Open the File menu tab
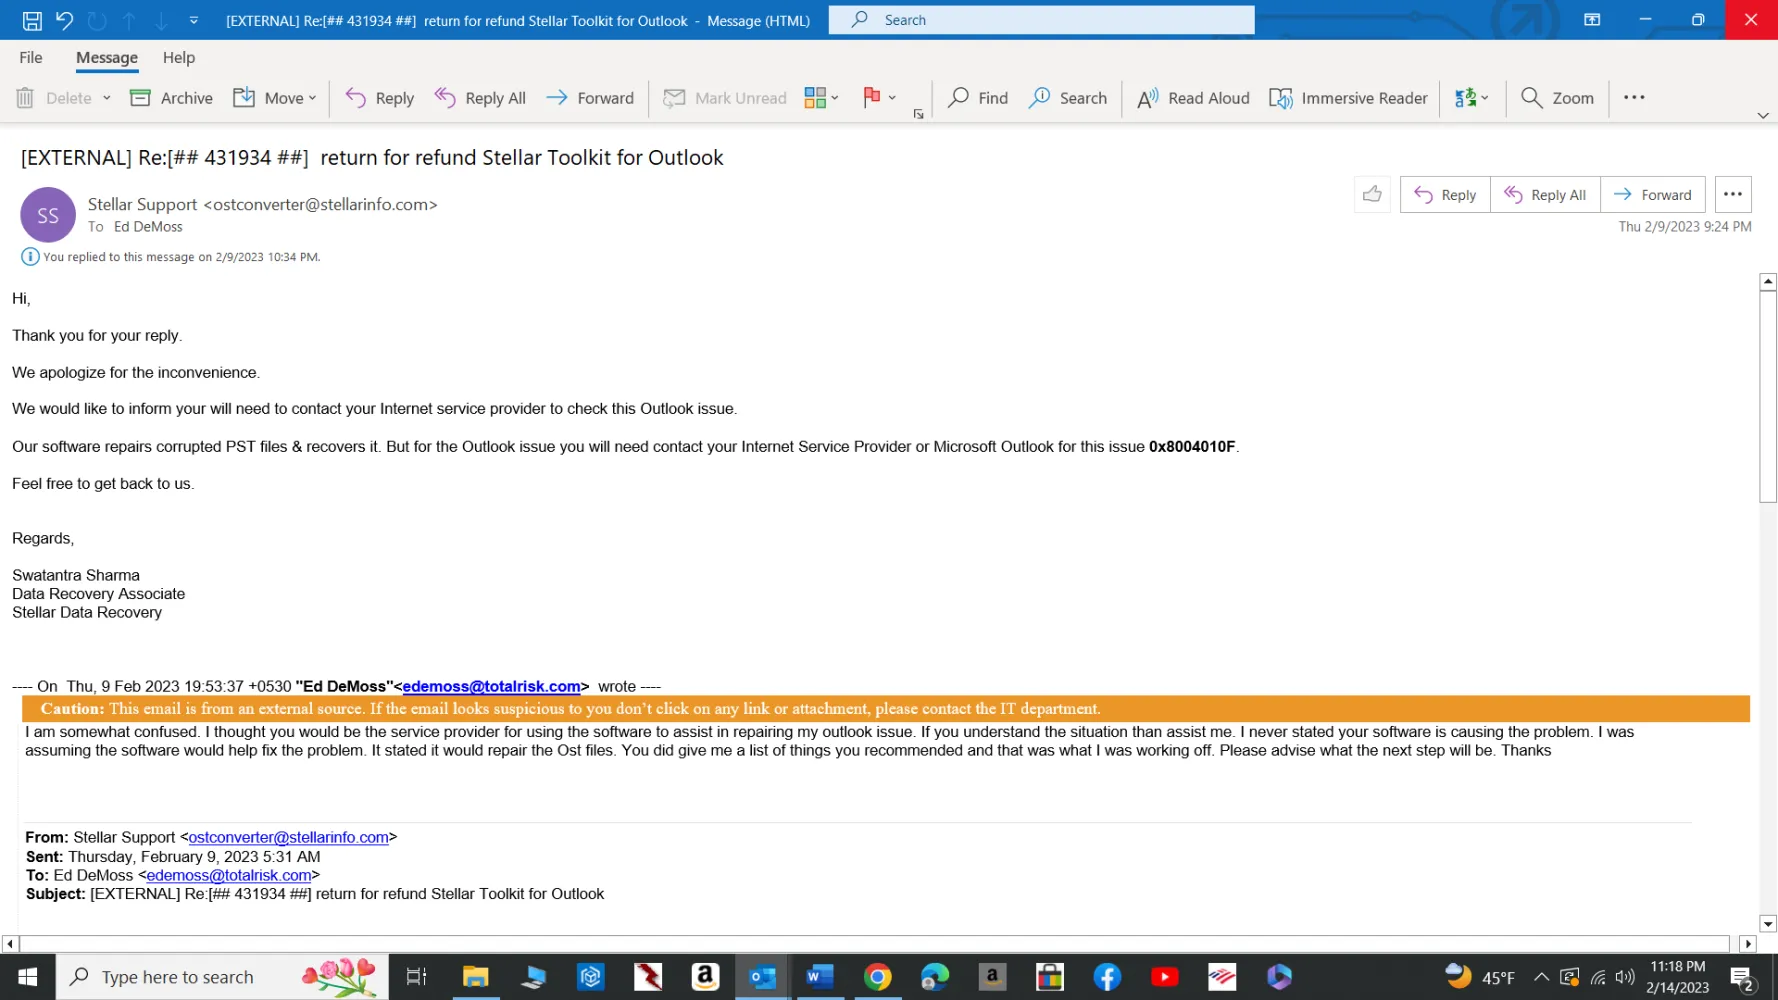 click(x=31, y=57)
